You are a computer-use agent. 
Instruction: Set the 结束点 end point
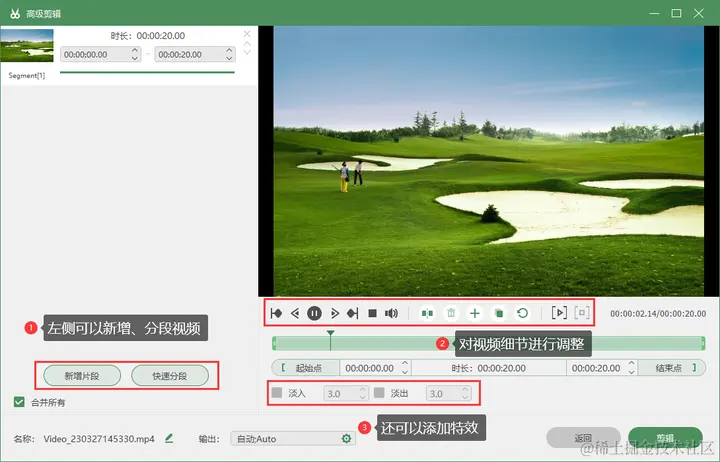point(672,368)
